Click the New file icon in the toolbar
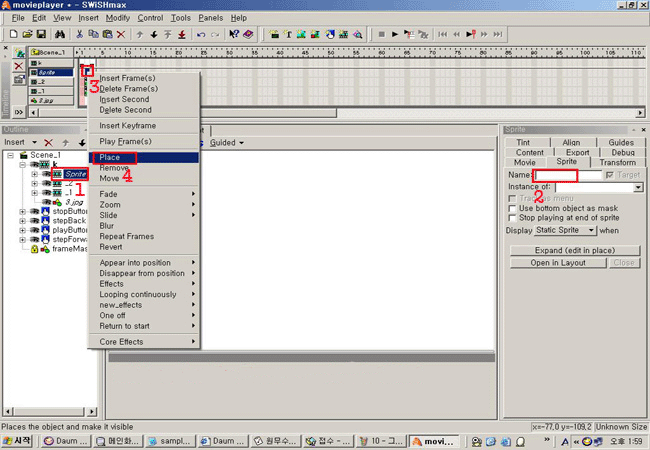This screenshot has height=450, width=650. point(13,34)
